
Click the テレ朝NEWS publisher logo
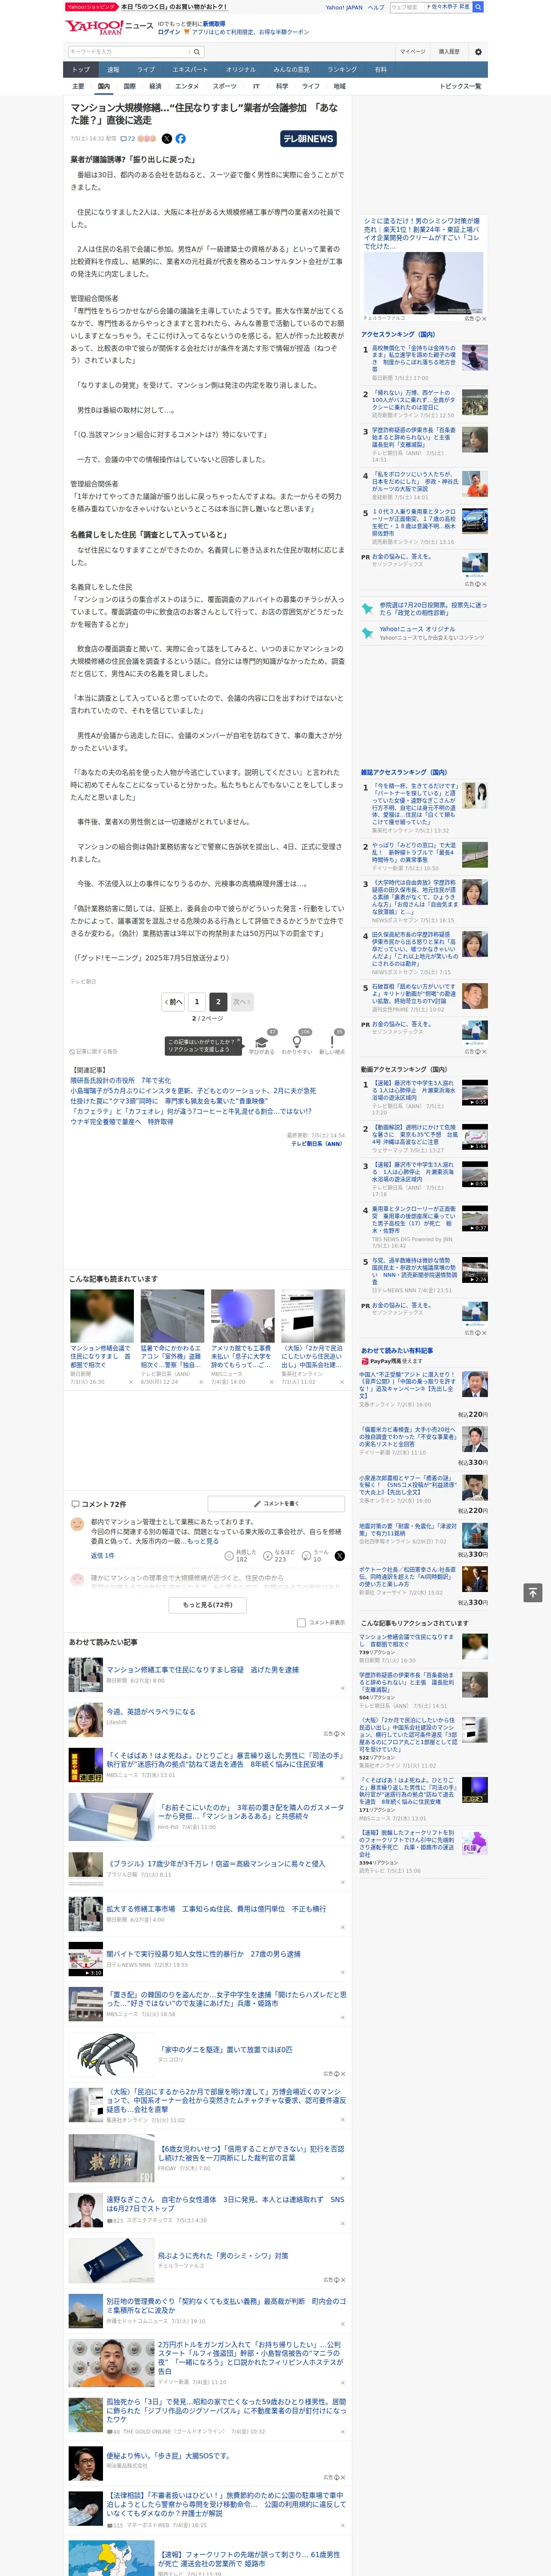pos(308,139)
